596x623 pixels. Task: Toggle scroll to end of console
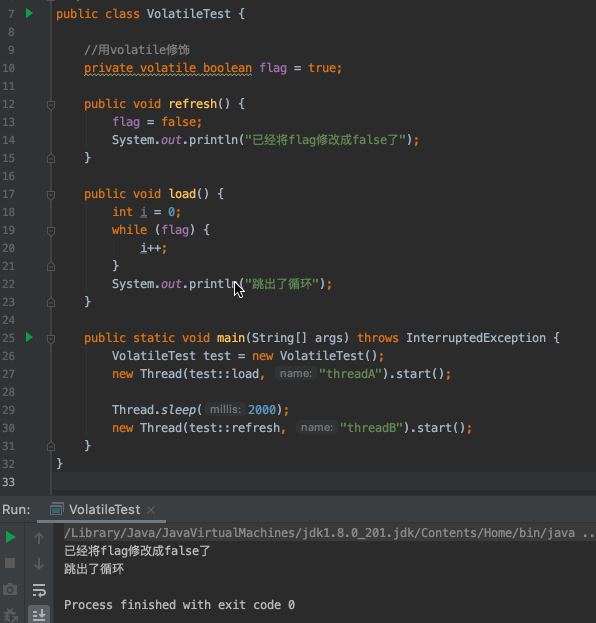tap(39, 615)
